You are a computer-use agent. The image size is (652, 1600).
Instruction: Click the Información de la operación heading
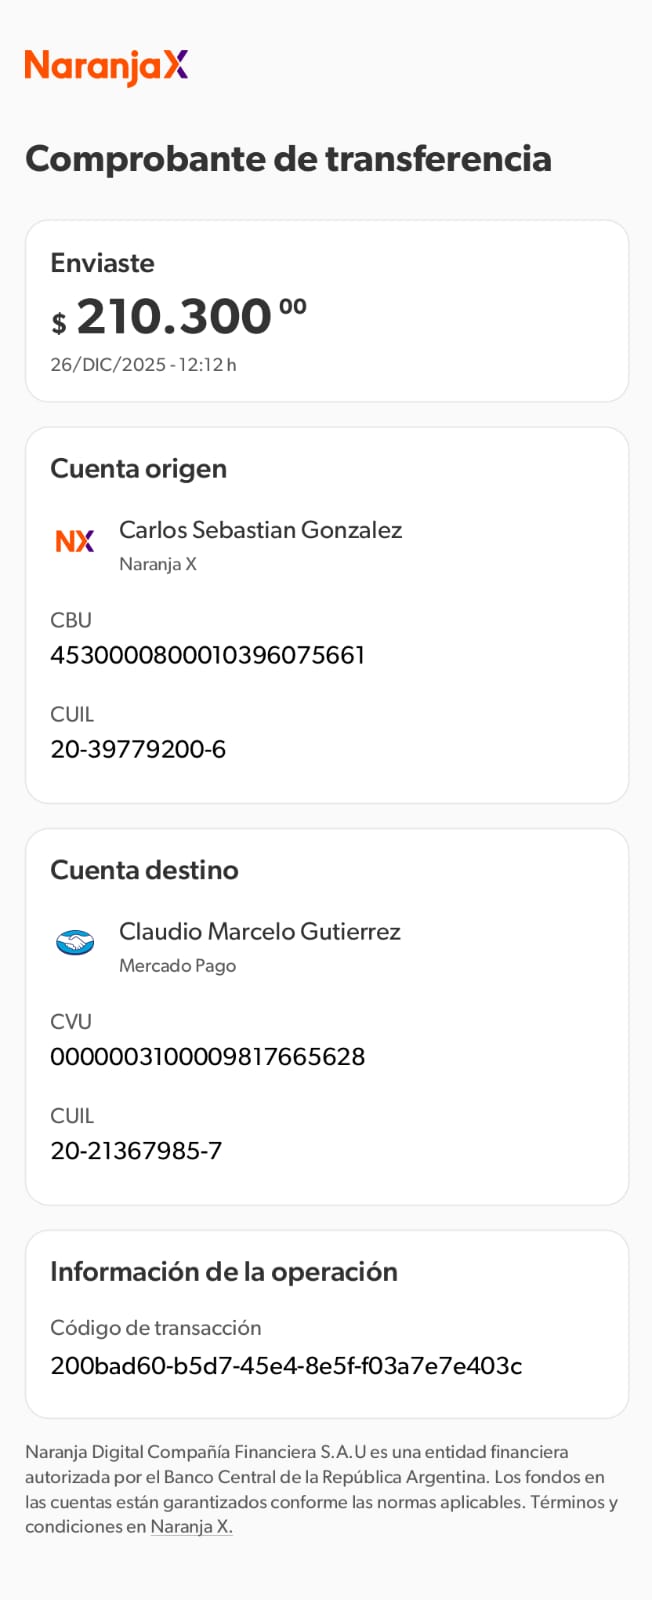coord(223,1271)
